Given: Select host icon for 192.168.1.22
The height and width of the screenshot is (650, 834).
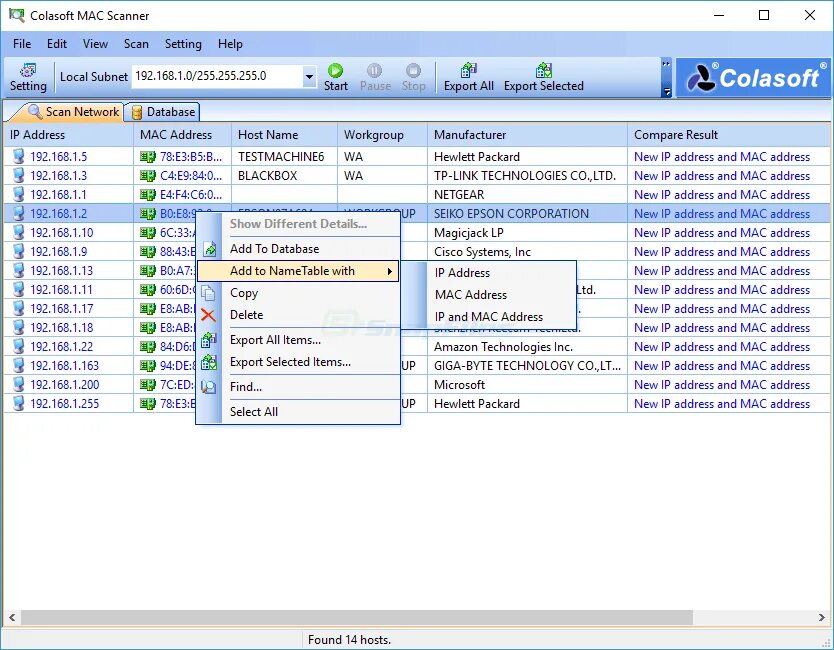Looking at the screenshot, I should point(19,346).
